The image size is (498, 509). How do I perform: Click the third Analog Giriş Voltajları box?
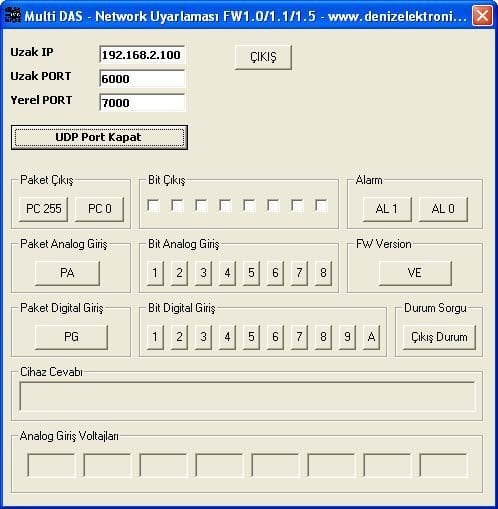163,465
